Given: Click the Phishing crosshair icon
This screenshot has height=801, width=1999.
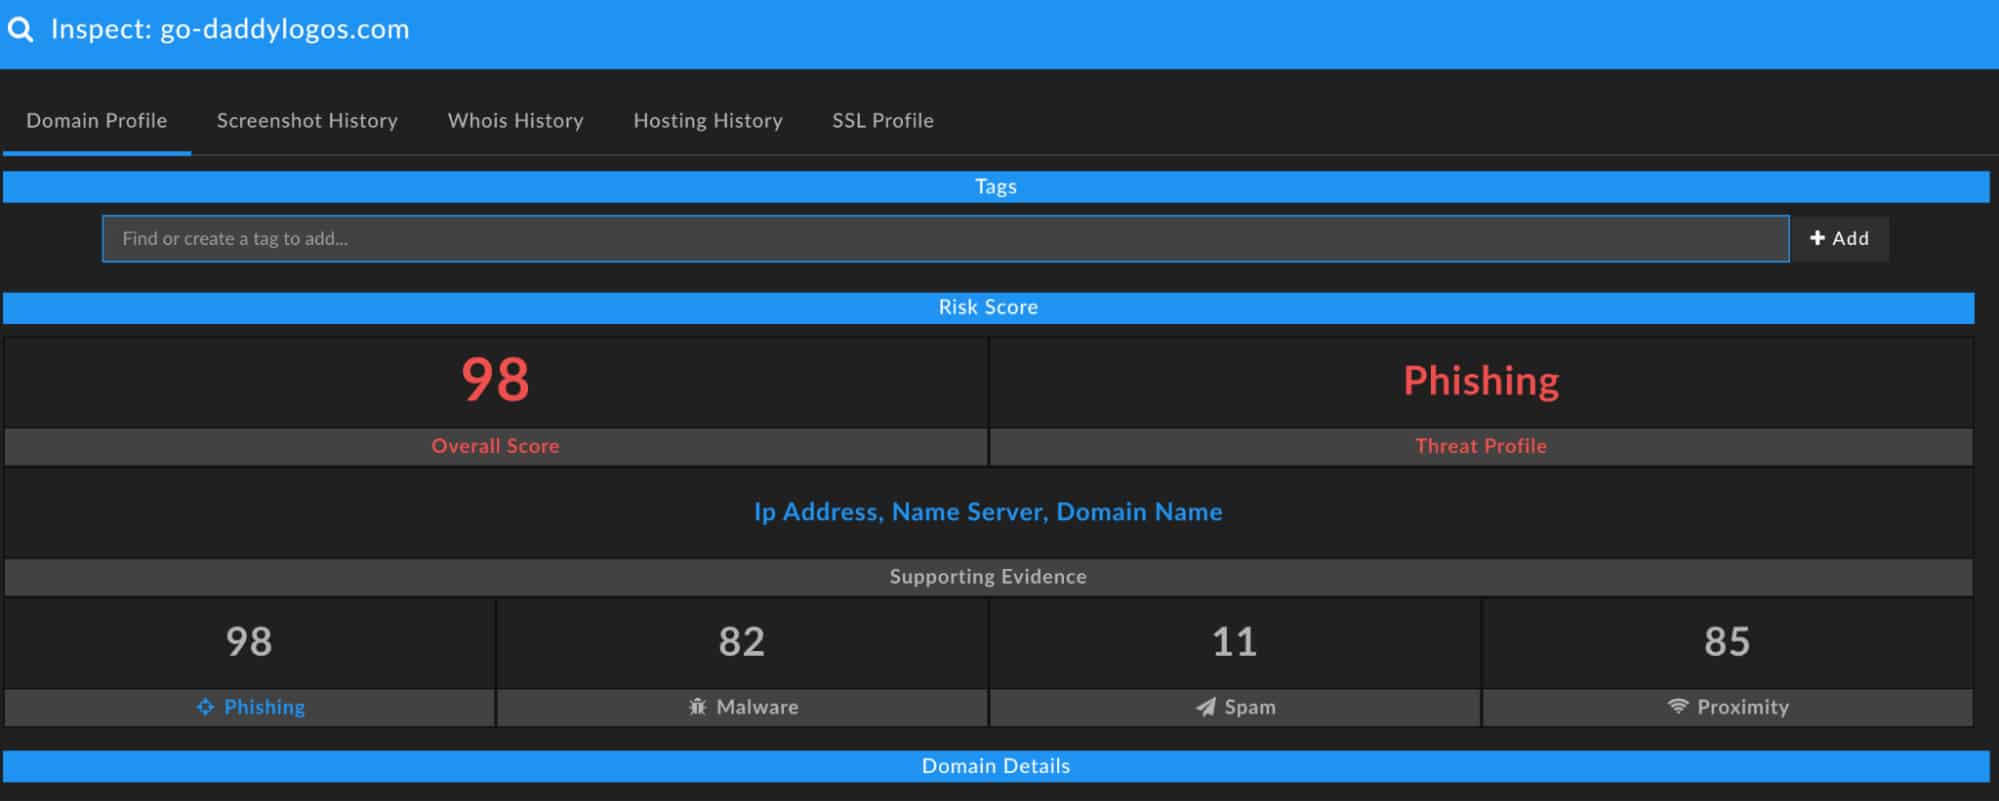Looking at the screenshot, I should [205, 707].
